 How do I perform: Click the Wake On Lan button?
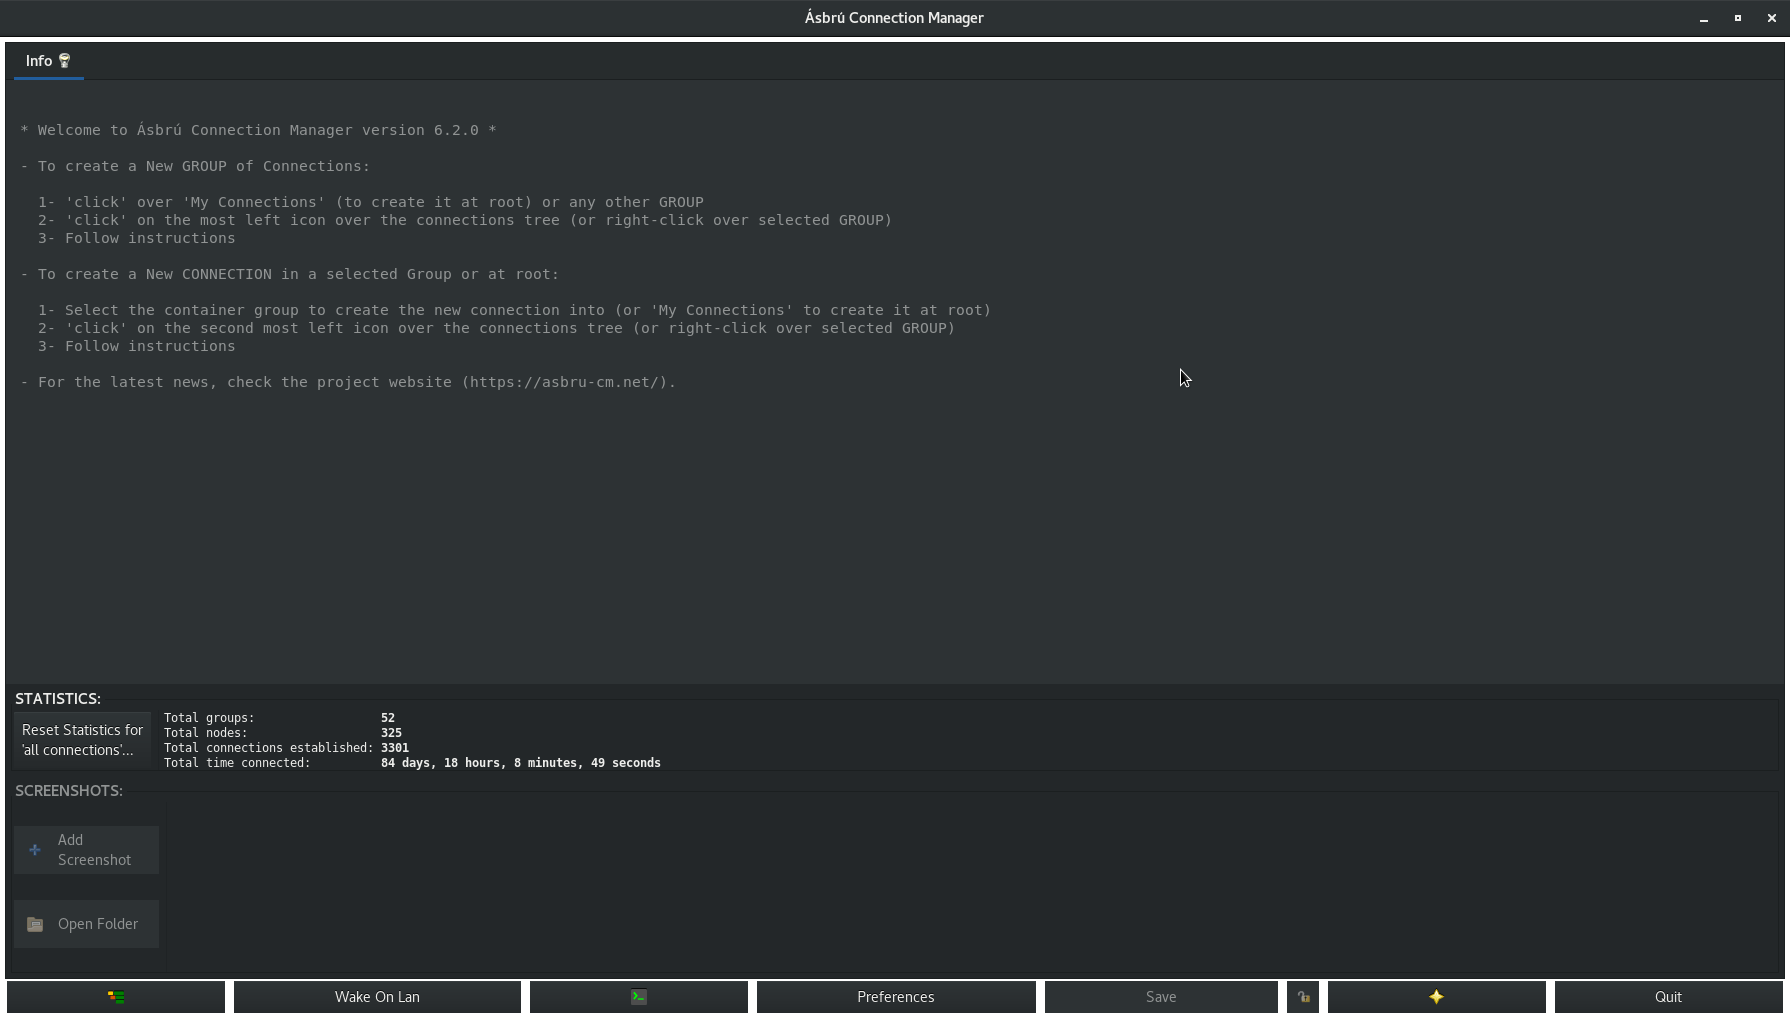click(x=377, y=996)
